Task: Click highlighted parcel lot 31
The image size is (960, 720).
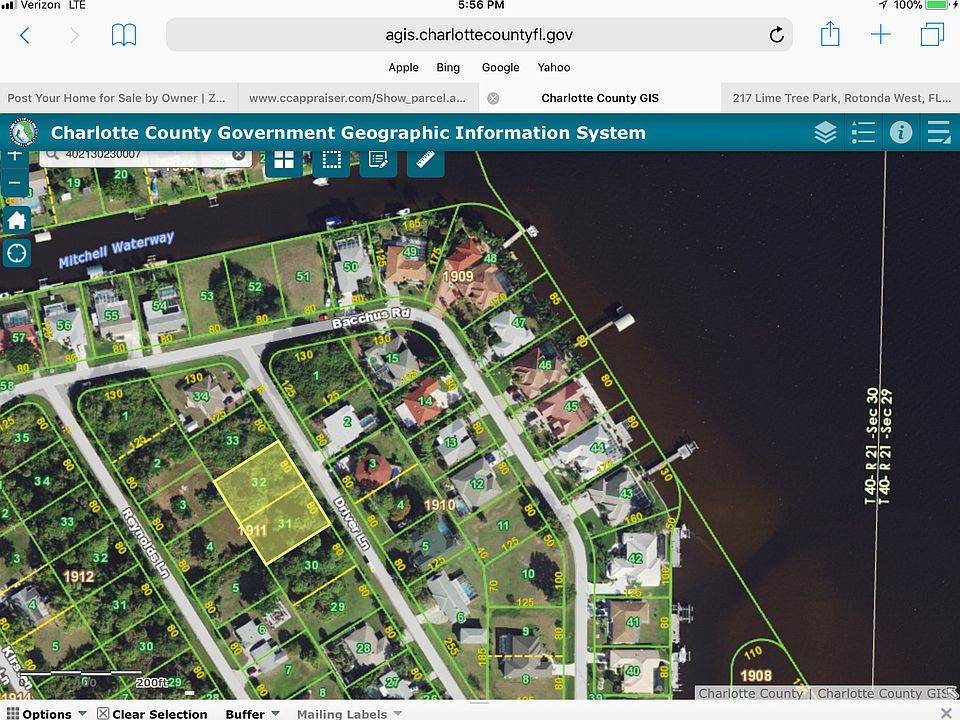Action: 284,524
